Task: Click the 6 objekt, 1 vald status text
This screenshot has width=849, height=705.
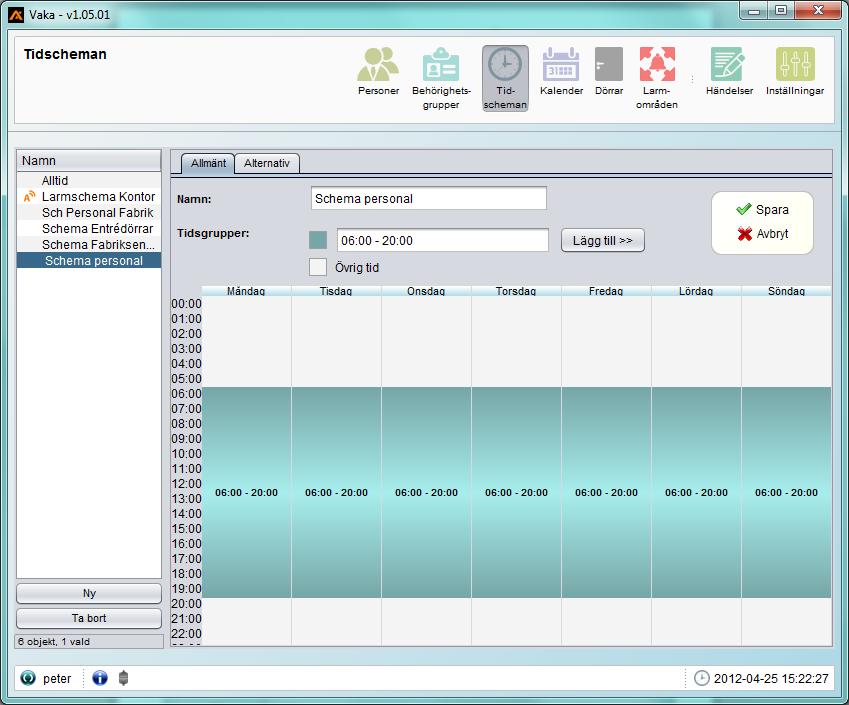Action: coord(54,642)
